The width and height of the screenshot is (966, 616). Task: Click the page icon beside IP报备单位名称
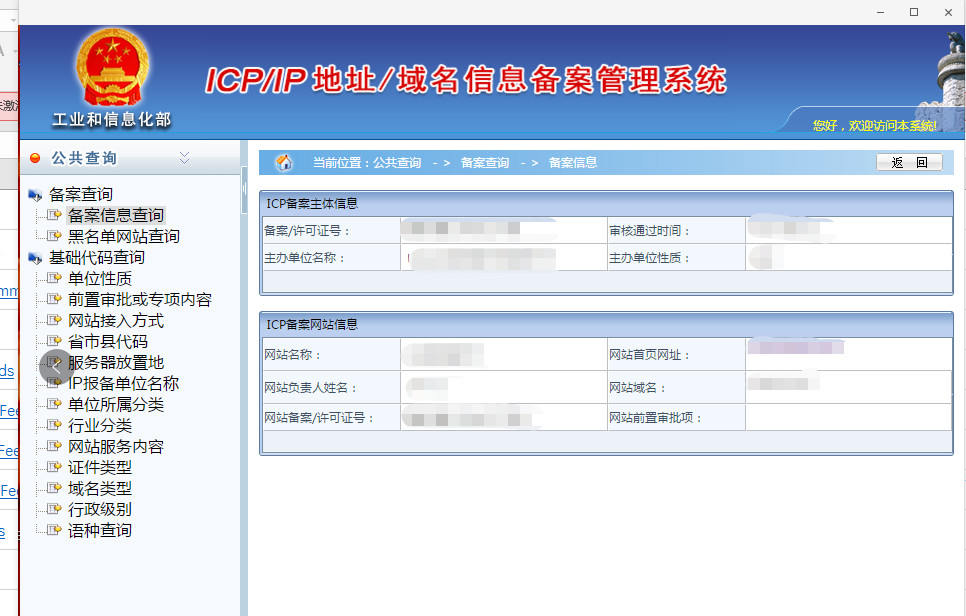coord(54,383)
